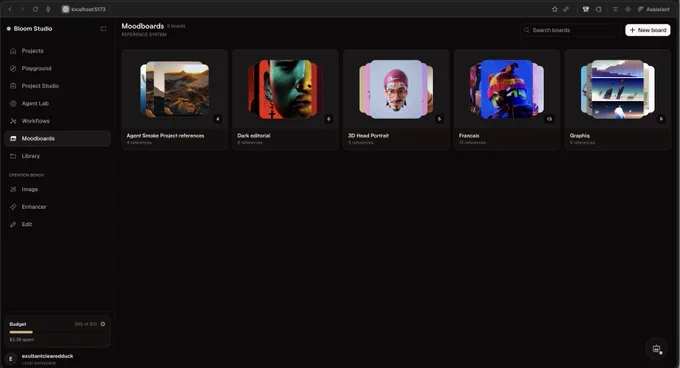Image resolution: width=680 pixels, height=368 pixels.
Task: Open the Edit creation bench
Action: 57,224
